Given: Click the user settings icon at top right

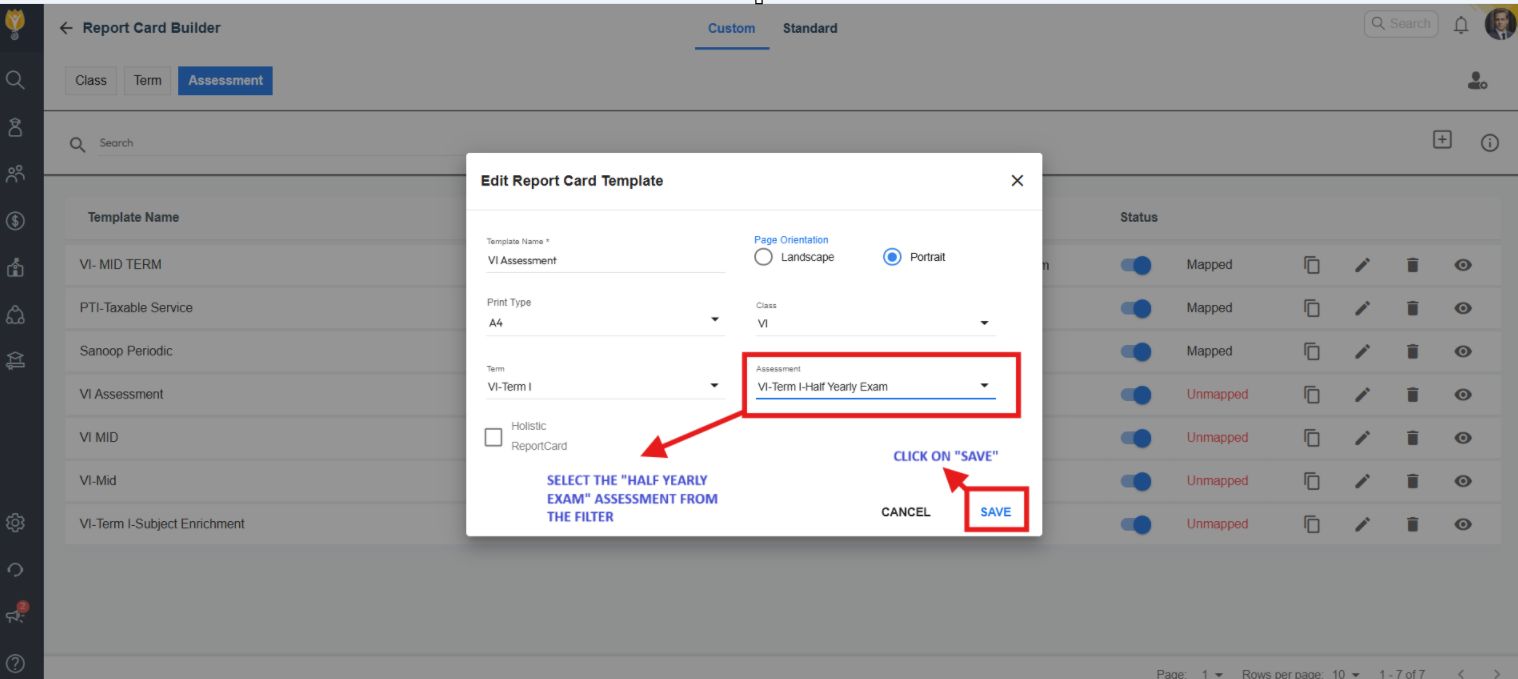Looking at the screenshot, I should 1477,82.
